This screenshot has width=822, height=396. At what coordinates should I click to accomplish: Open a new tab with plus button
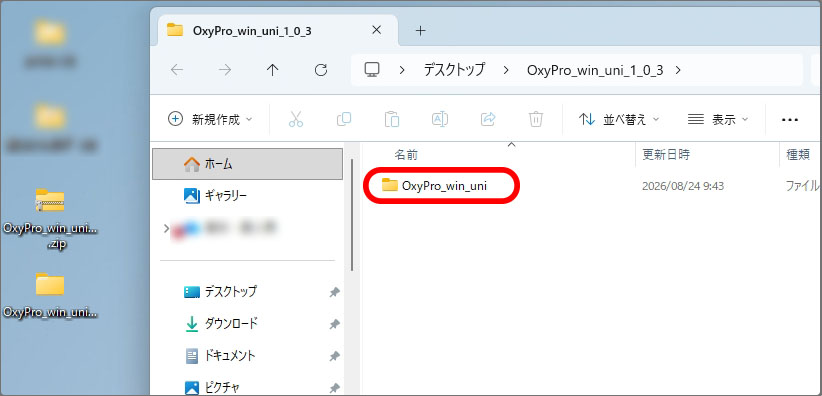coord(420,31)
